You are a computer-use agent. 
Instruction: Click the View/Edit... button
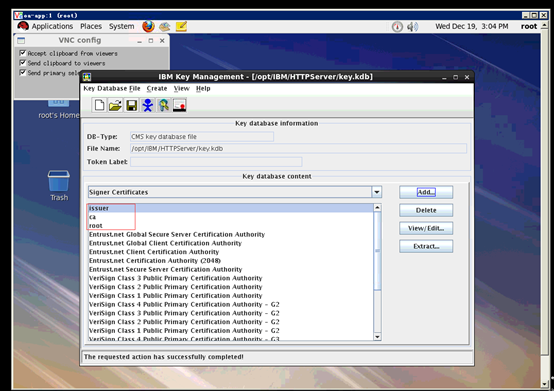click(426, 228)
